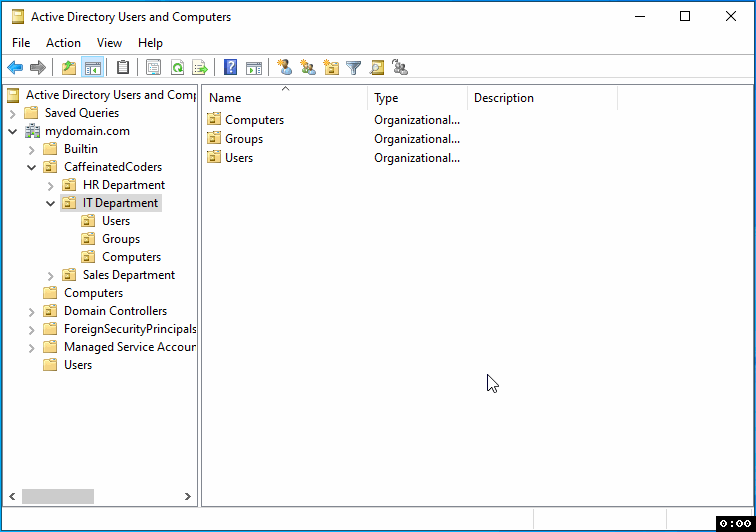
Task: Minimize the Active Directory window
Action: click(640, 16)
